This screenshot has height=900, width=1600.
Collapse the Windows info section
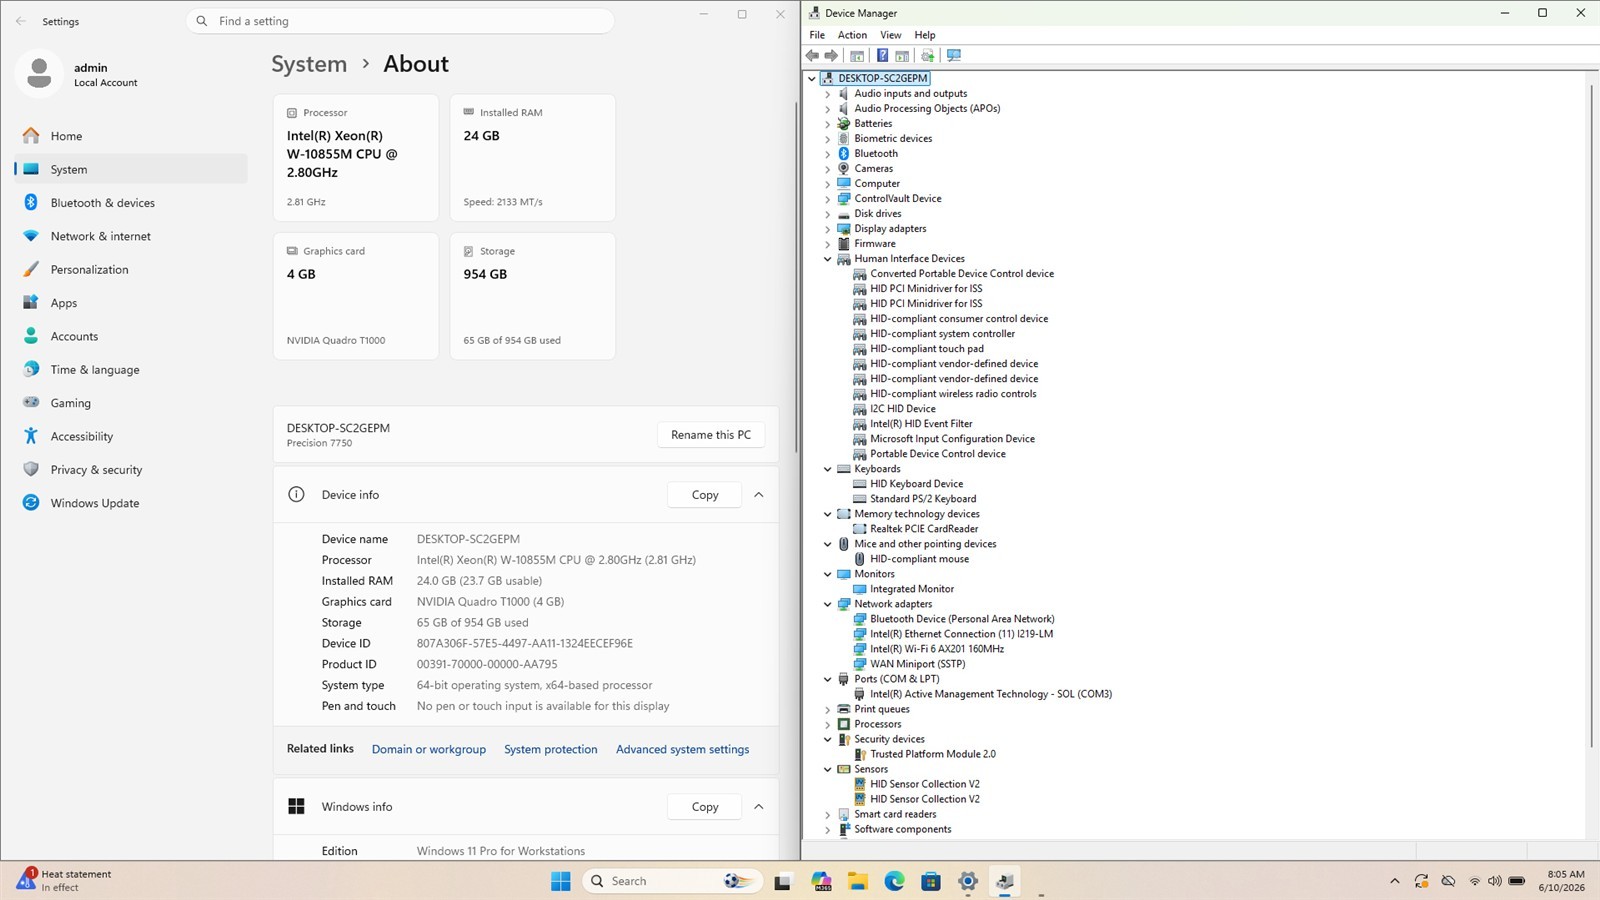point(759,807)
